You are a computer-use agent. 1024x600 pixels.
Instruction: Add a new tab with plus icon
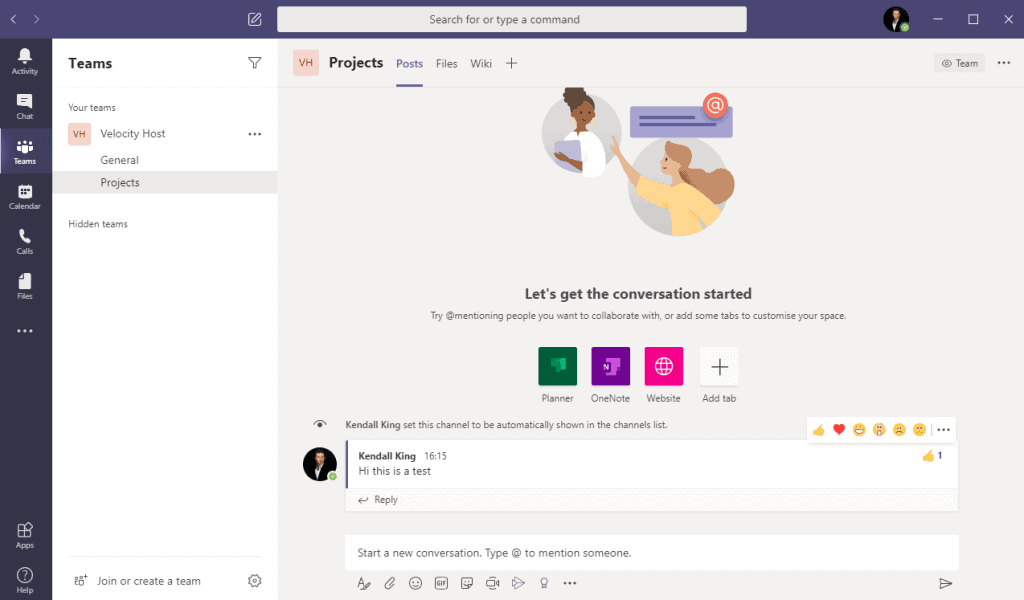[x=511, y=63]
